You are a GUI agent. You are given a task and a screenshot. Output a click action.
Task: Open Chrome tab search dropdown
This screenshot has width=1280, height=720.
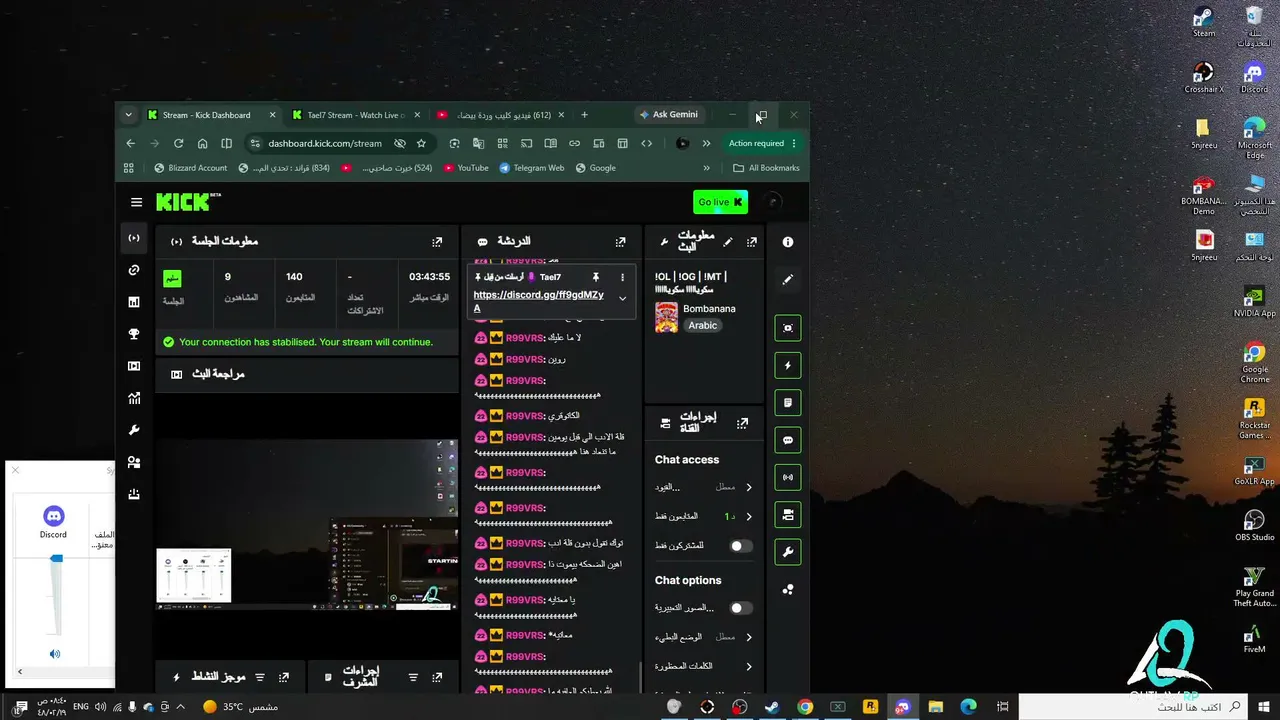[x=128, y=115]
